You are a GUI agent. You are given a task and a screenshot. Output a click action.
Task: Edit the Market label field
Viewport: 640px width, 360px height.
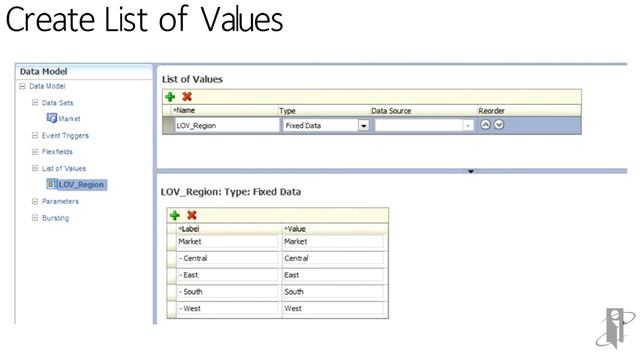tap(228, 242)
